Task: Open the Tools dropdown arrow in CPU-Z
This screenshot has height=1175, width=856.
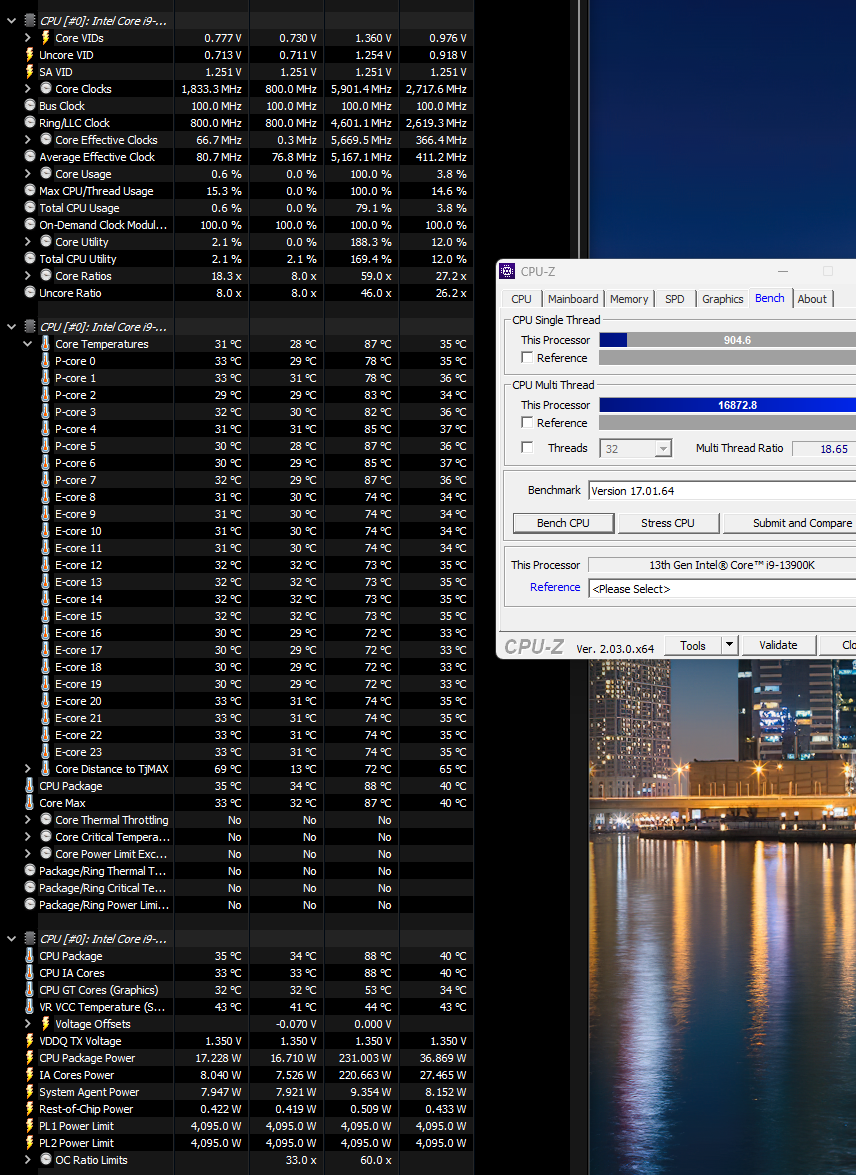Action: (x=729, y=645)
